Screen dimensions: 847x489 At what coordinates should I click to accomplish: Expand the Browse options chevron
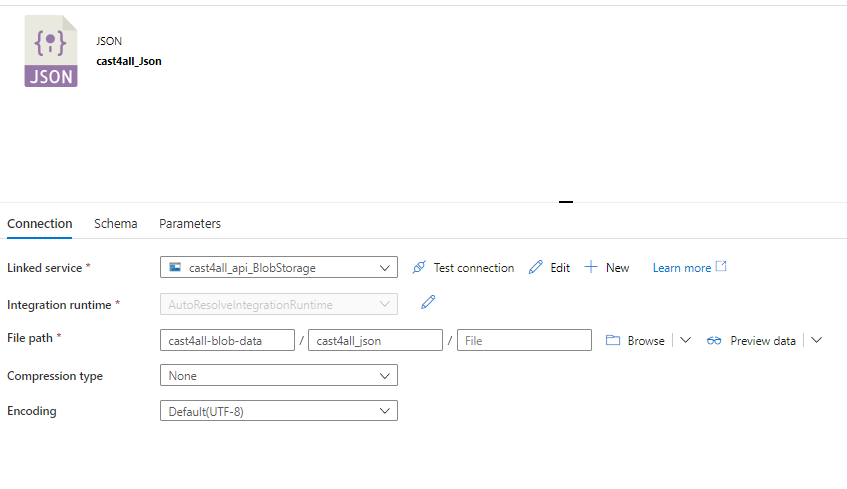(x=685, y=340)
